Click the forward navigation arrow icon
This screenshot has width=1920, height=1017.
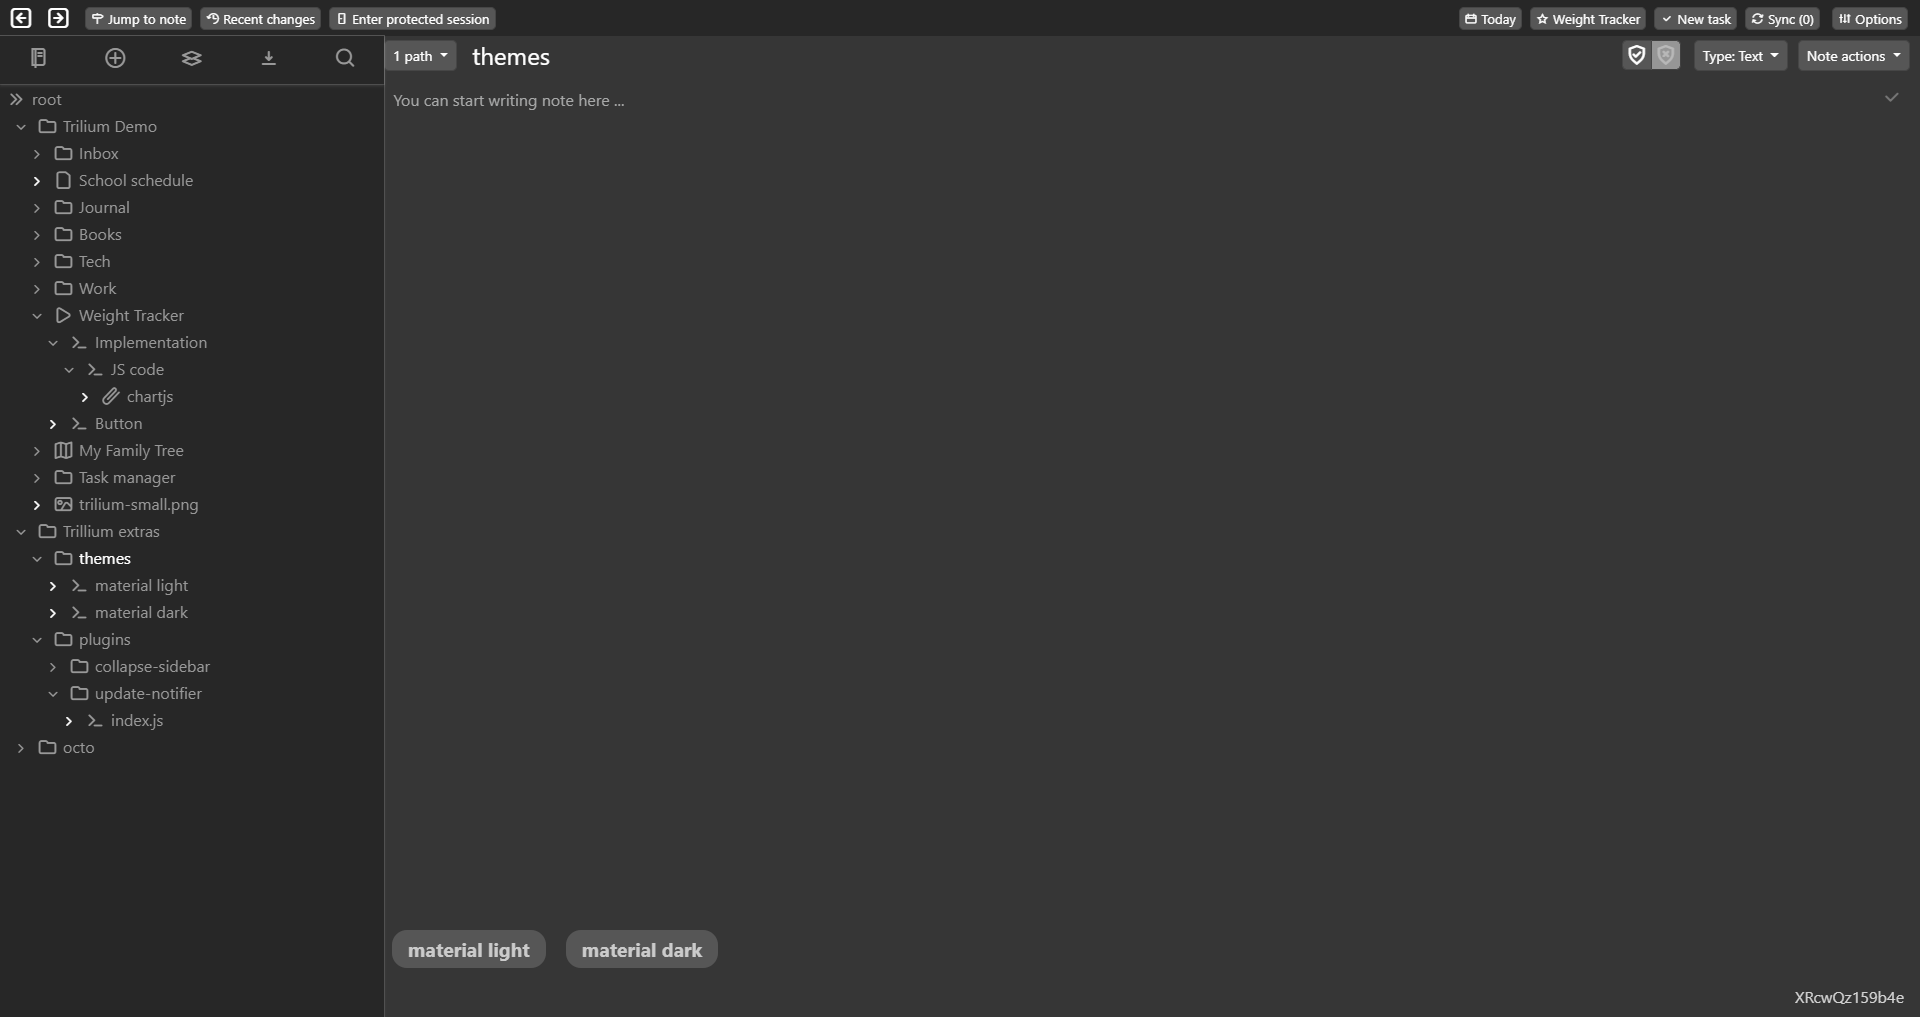(x=59, y=18)
